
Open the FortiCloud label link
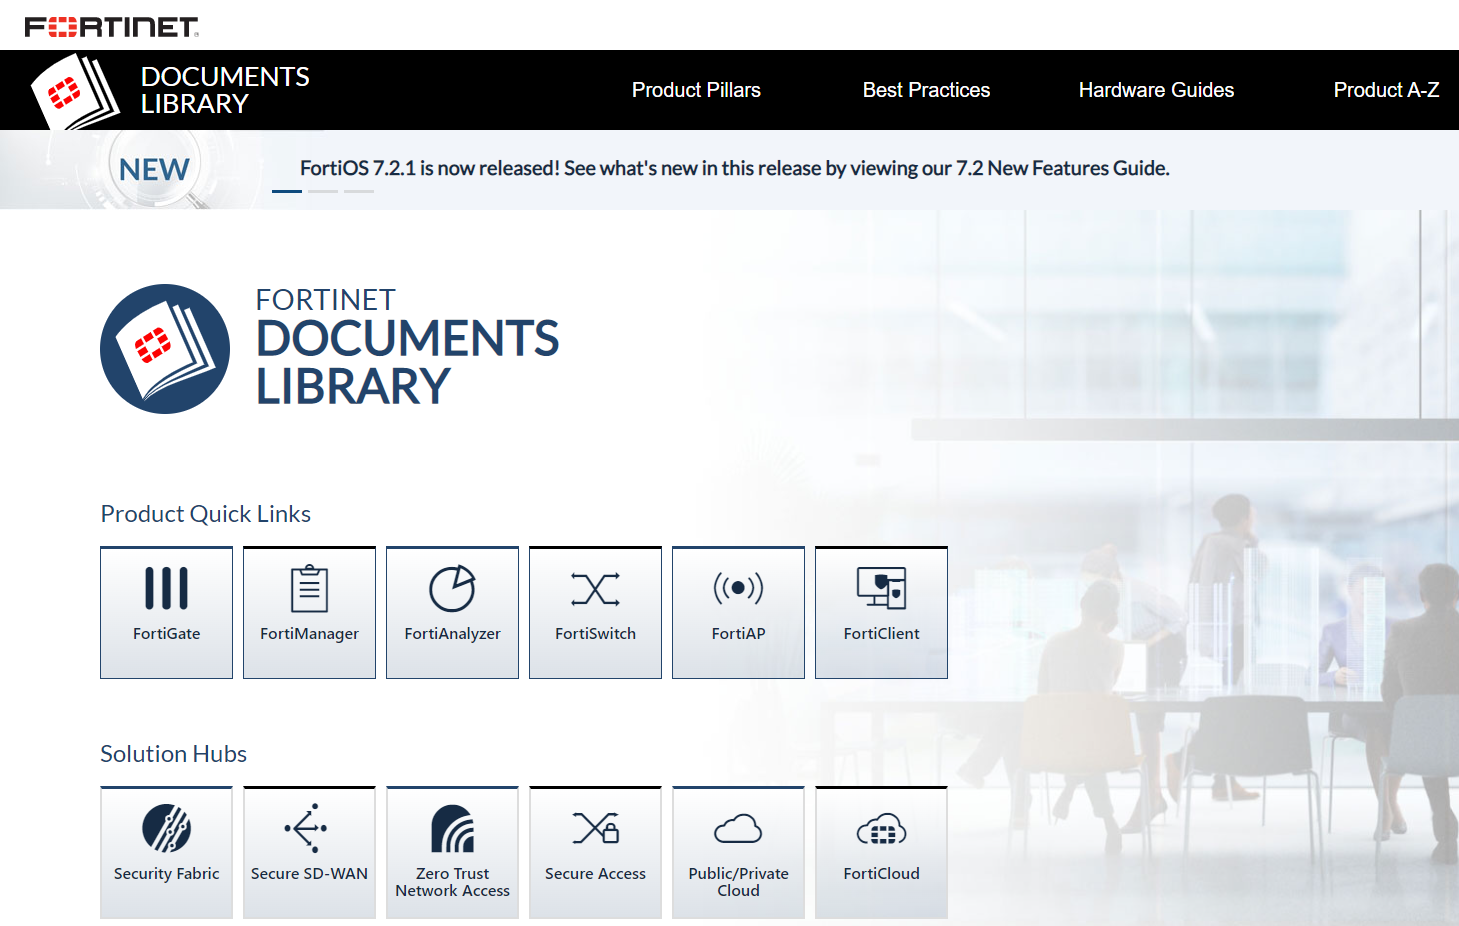coord(881,874)
